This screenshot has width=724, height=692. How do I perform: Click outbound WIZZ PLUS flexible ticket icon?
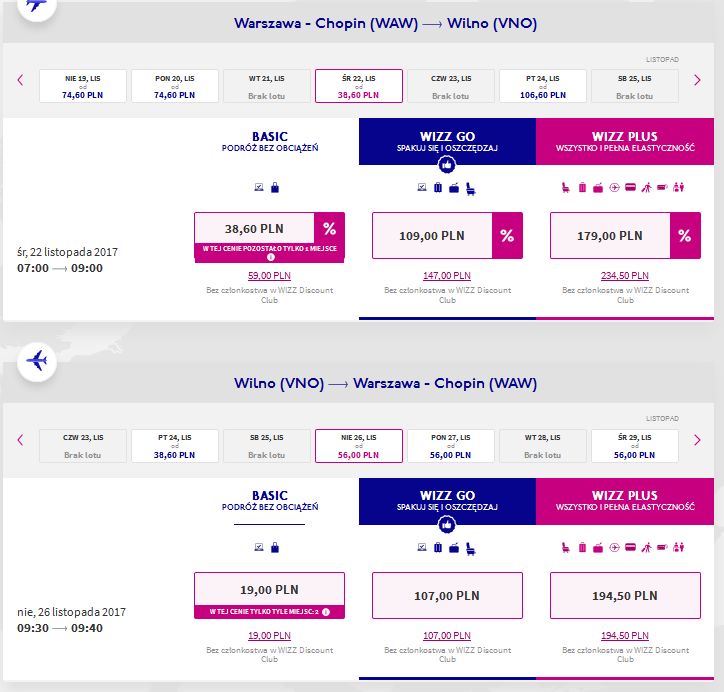pyautogui.click(x=662, y=187)
